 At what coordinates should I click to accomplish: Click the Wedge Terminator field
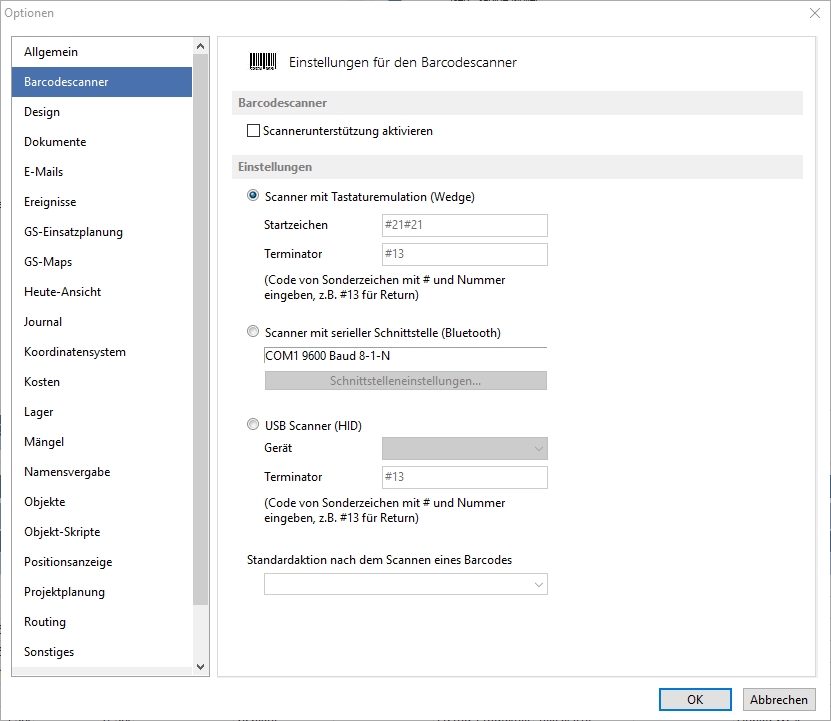[x=465, y=254]
